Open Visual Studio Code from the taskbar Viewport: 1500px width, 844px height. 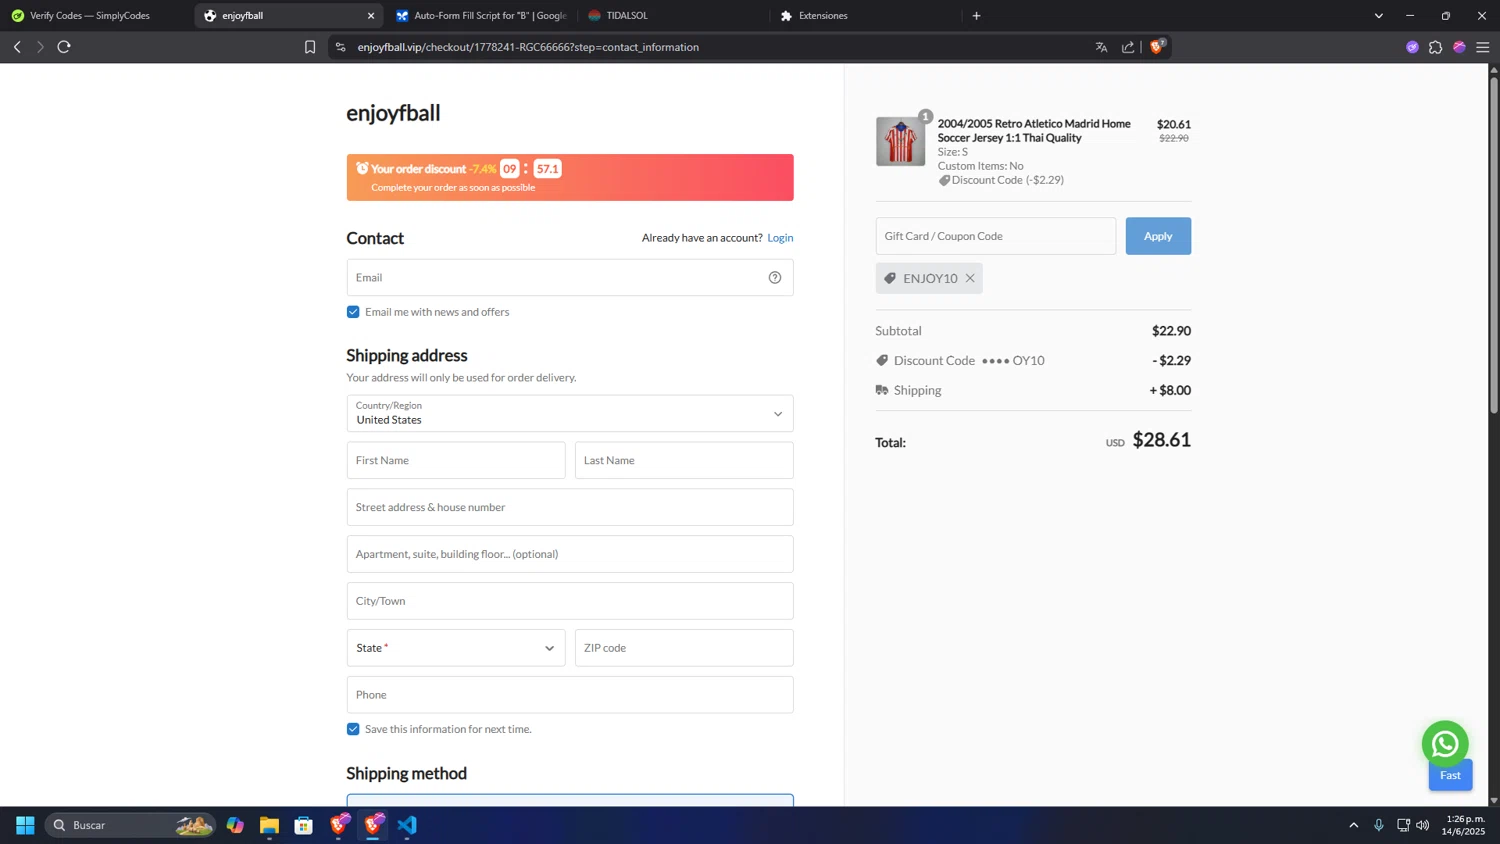pos(407,825)
